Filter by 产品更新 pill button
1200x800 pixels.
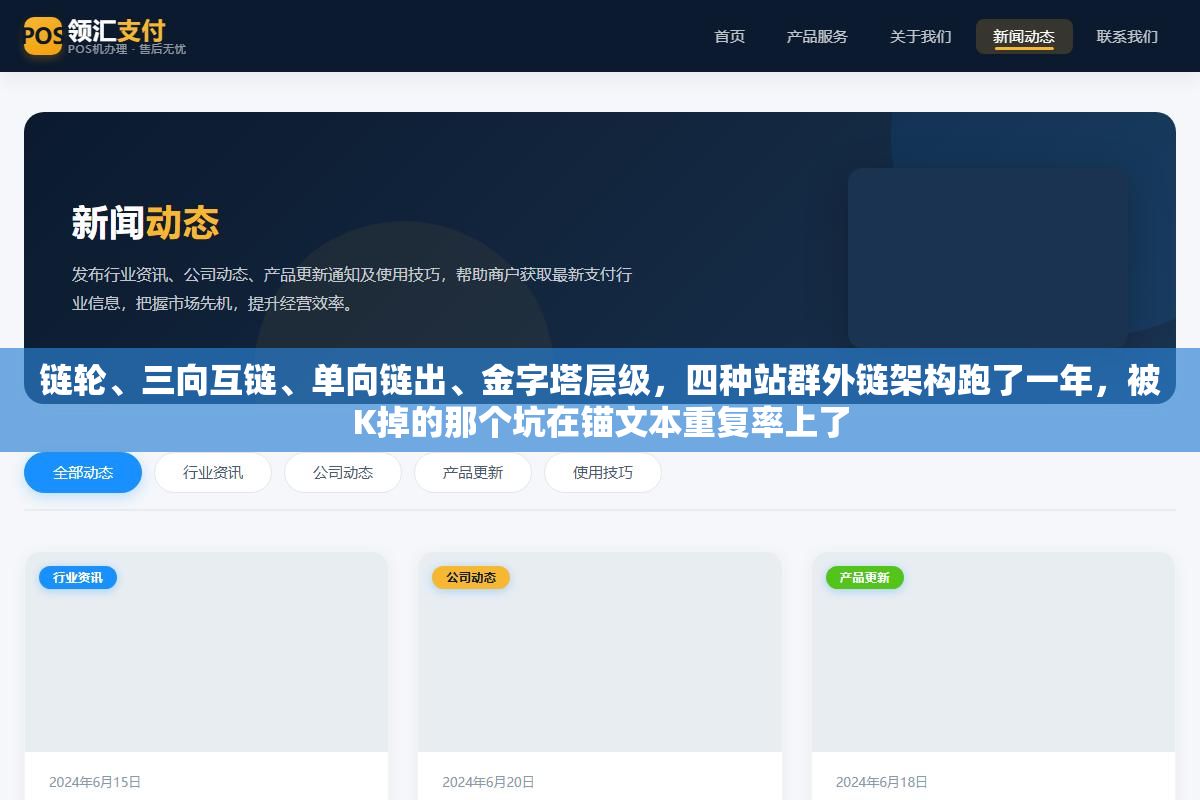473,473
